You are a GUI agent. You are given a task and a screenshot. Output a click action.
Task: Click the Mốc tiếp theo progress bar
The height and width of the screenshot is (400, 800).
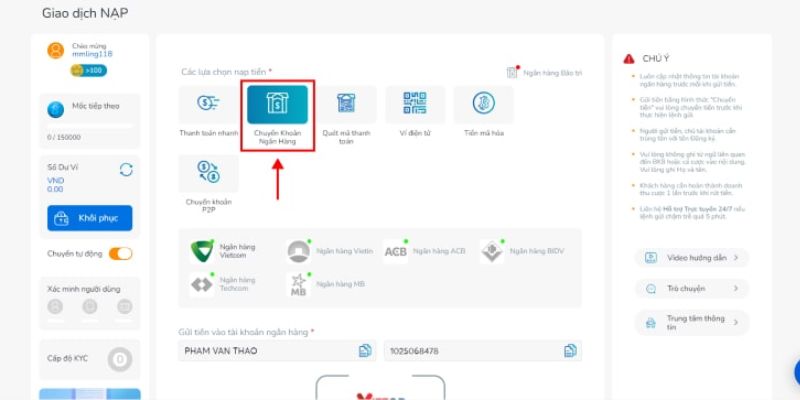point(90,125)
